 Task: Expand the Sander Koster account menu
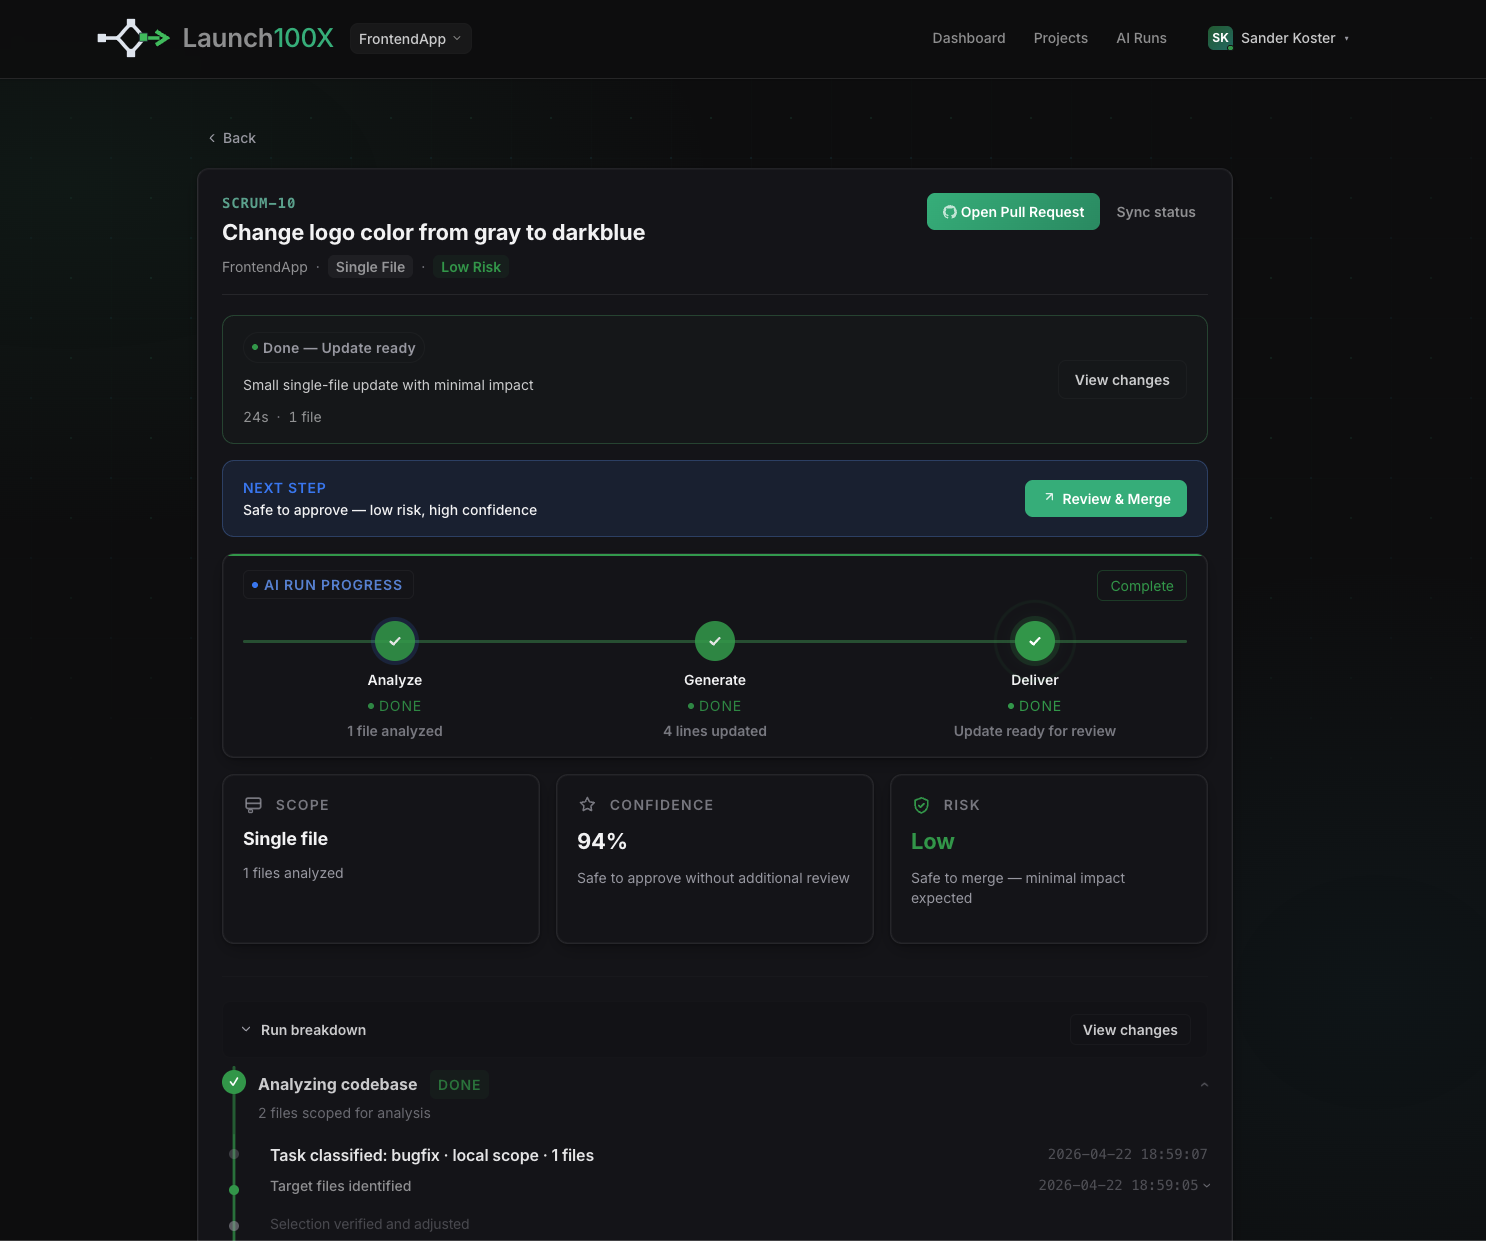pyautogui.click(x=1288, y=38)
